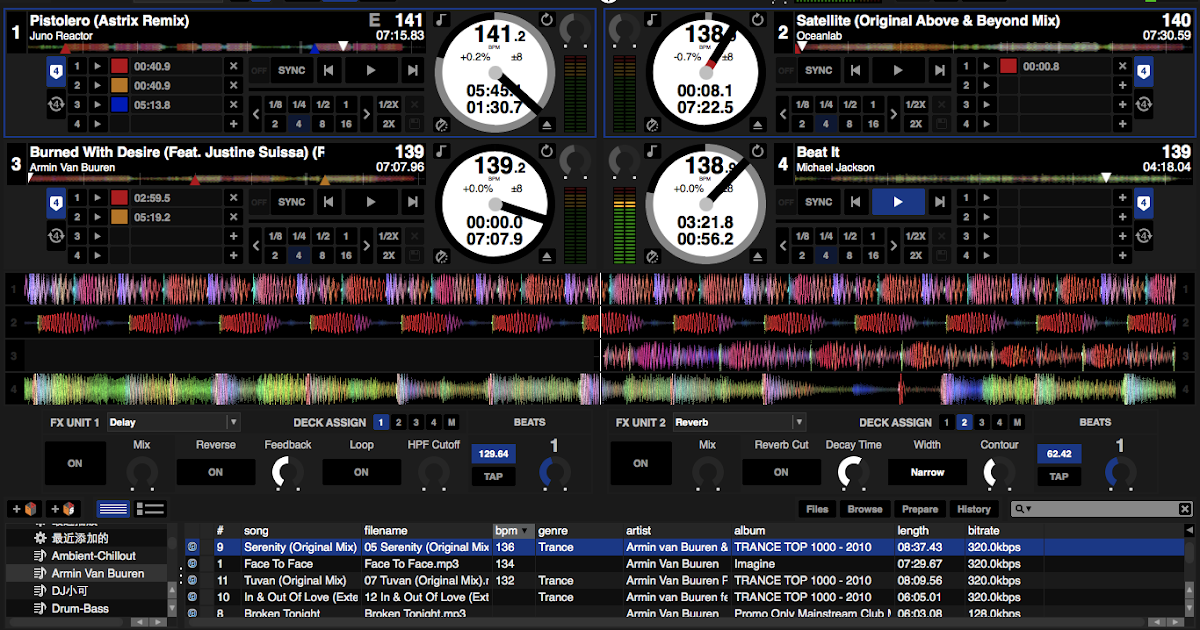Switch deck 2 to saved loops view

coord(1143,106)
